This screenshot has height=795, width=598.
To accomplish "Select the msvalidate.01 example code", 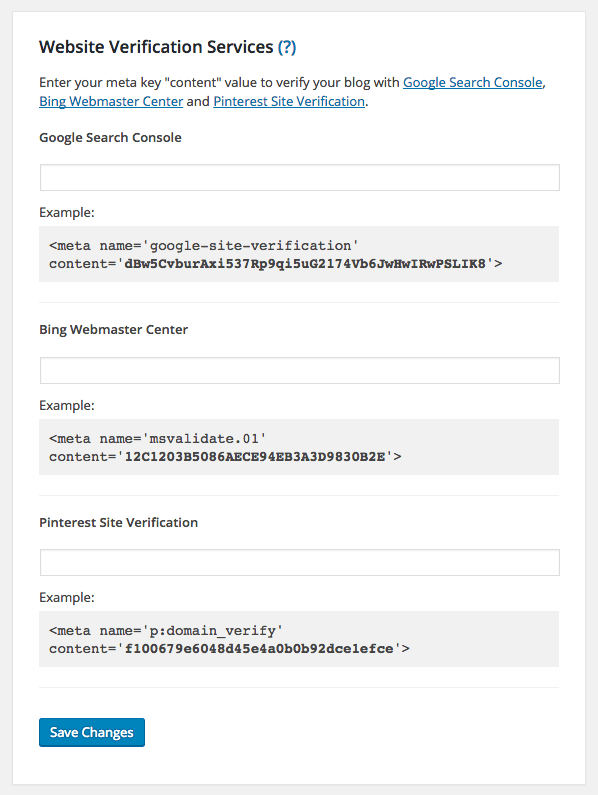I will 299,447.
